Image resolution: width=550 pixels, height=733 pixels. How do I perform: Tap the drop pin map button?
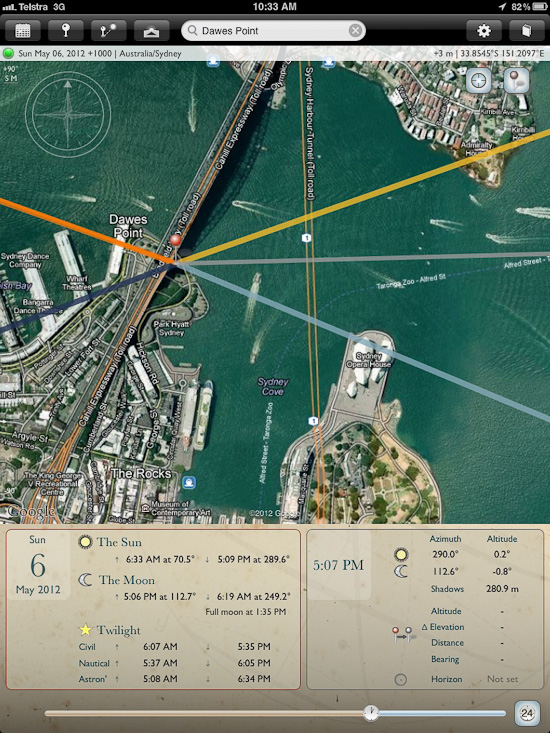tap(516, 80)
